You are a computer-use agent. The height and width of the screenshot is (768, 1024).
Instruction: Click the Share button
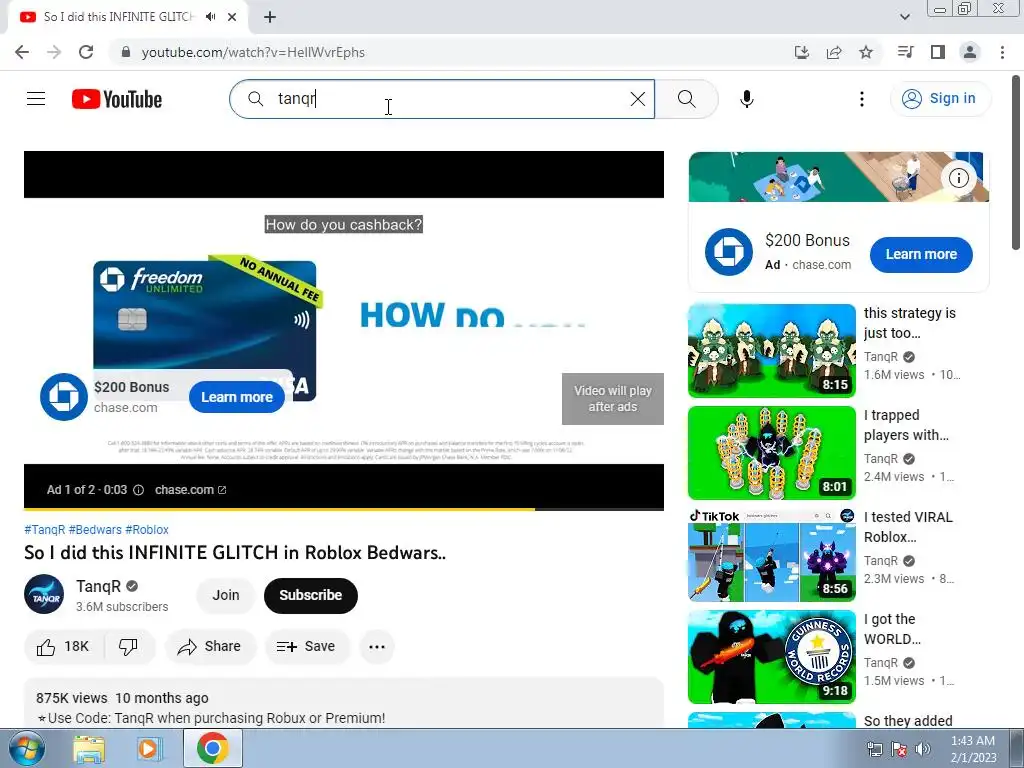click(x=210, y=647)
